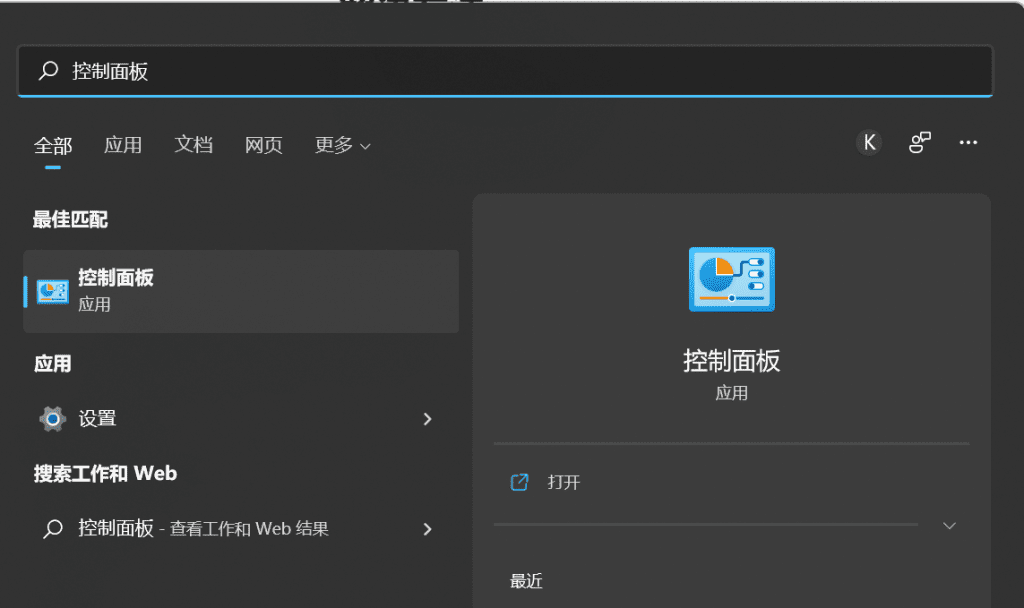This screenshot has height=608, width=1024.
Task: Switch to the 文档 filter tab
Action: point(193,145)
